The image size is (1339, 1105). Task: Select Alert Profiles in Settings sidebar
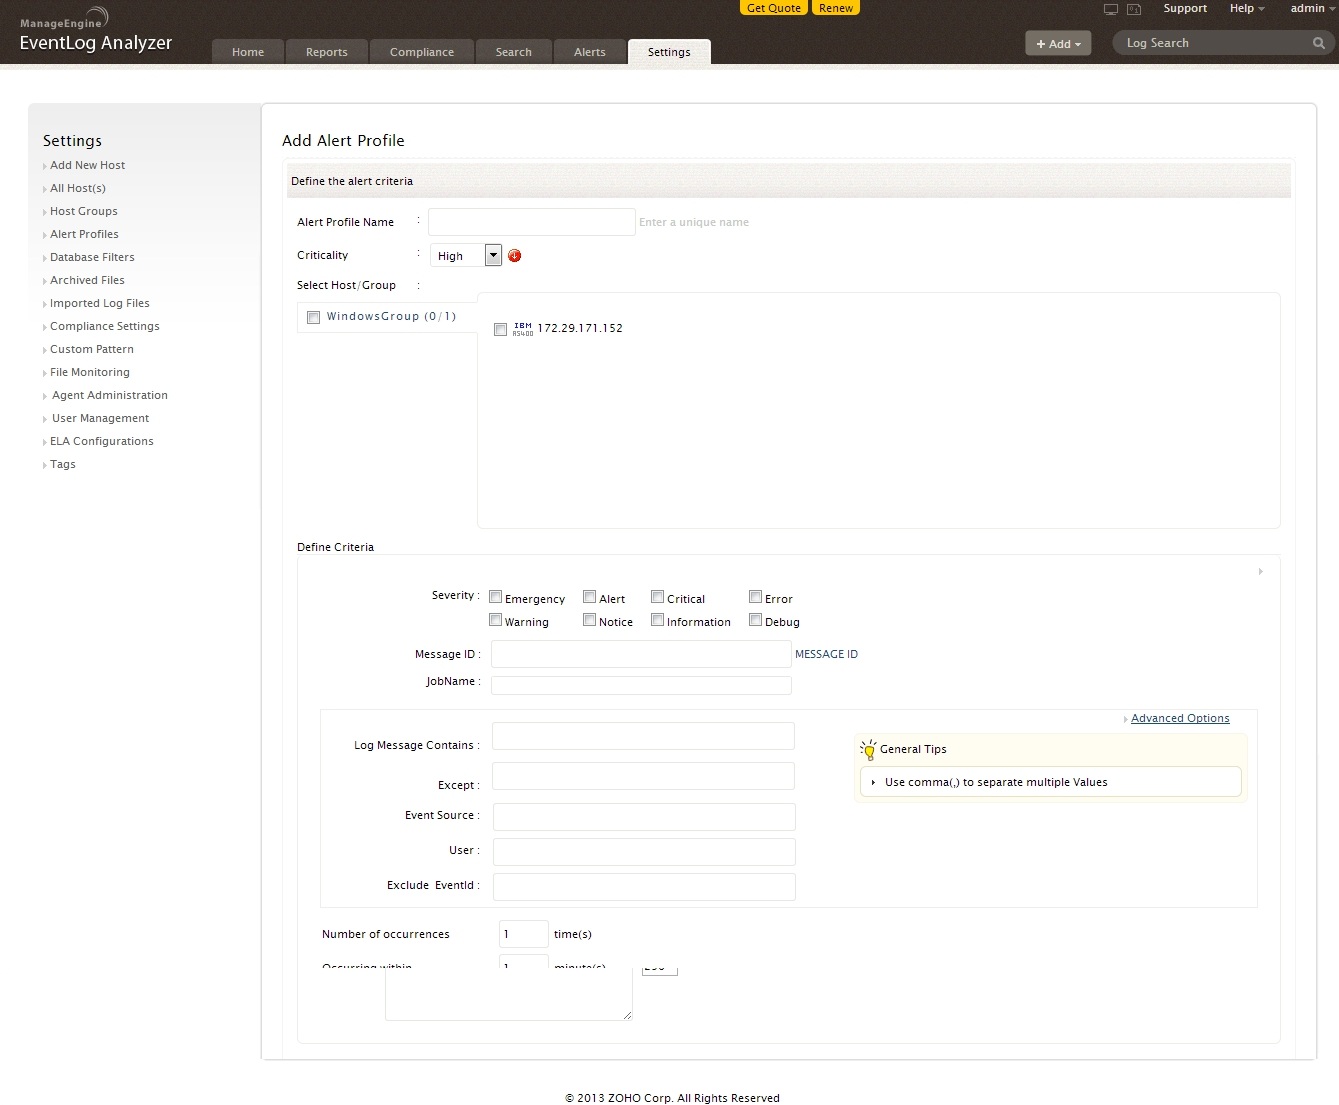84,234
